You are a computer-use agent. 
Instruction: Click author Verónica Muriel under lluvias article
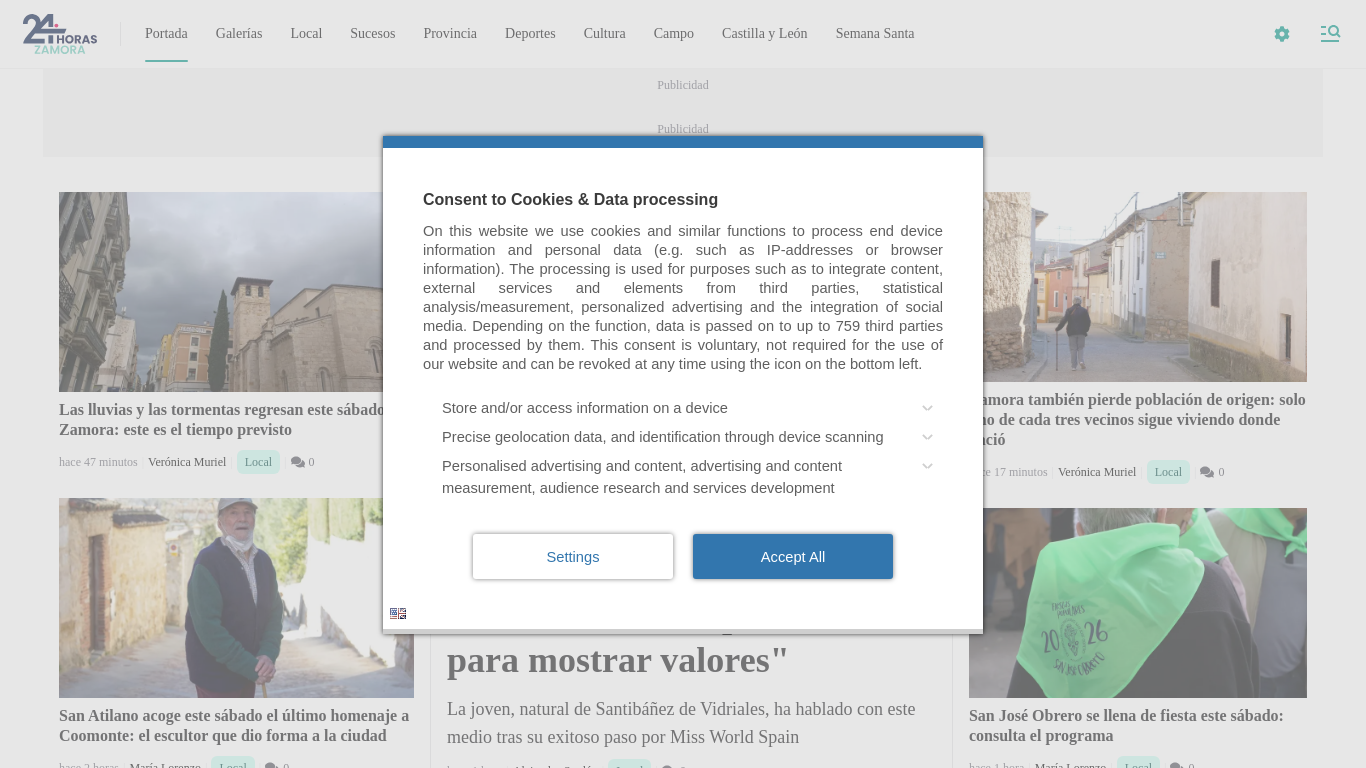(187, 462)
